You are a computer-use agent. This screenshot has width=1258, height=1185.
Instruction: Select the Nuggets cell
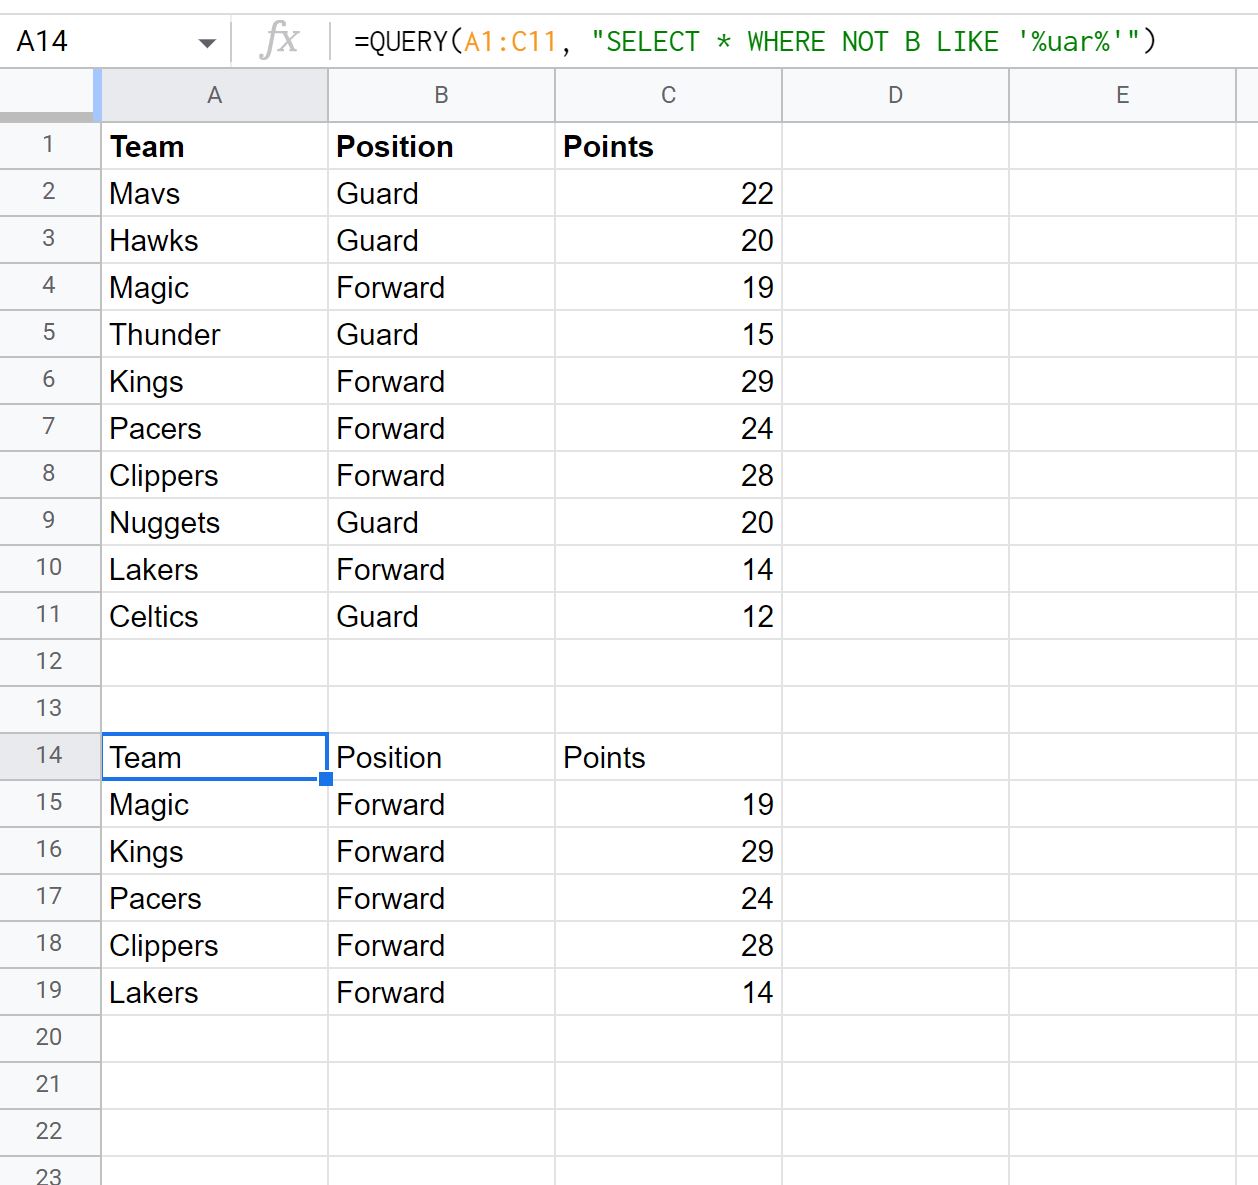pyautogui.click(x=215, y=522)
